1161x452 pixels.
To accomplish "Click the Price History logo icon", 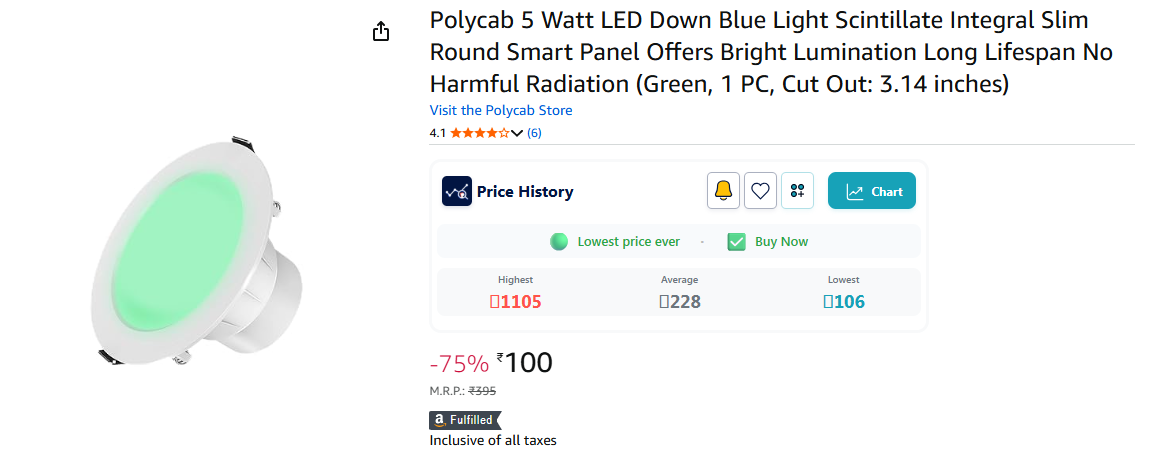I will click(457, 191).
